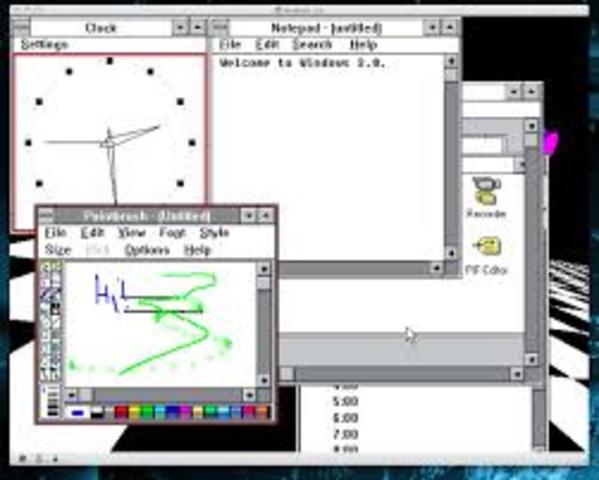
Task: Open the Font menu in Paintbrush
Action: coord(172,233)
